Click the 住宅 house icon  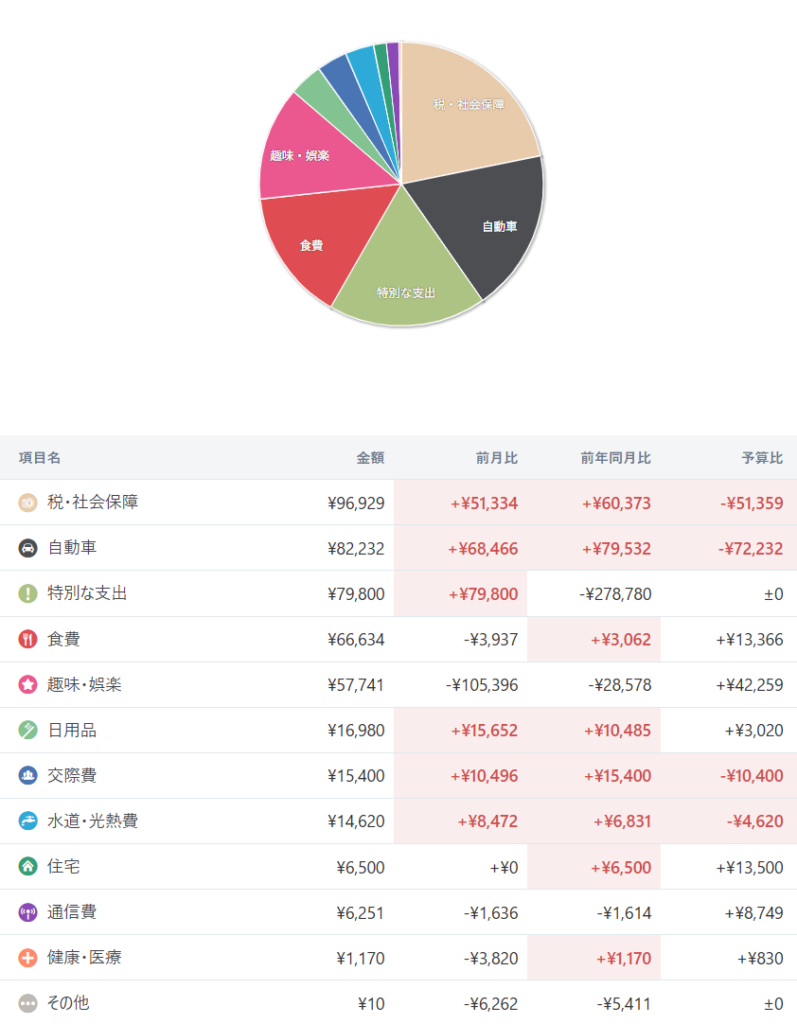pyautogui.click(x=27, y=867)
